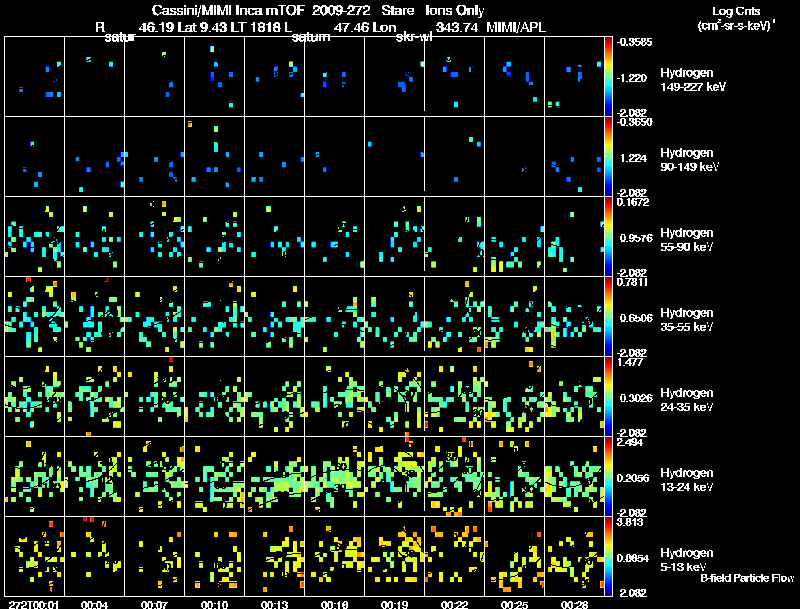Viewport: 800px width, 609px height.
Task: Click the Stare mode text in title
Action: point(397,10)
